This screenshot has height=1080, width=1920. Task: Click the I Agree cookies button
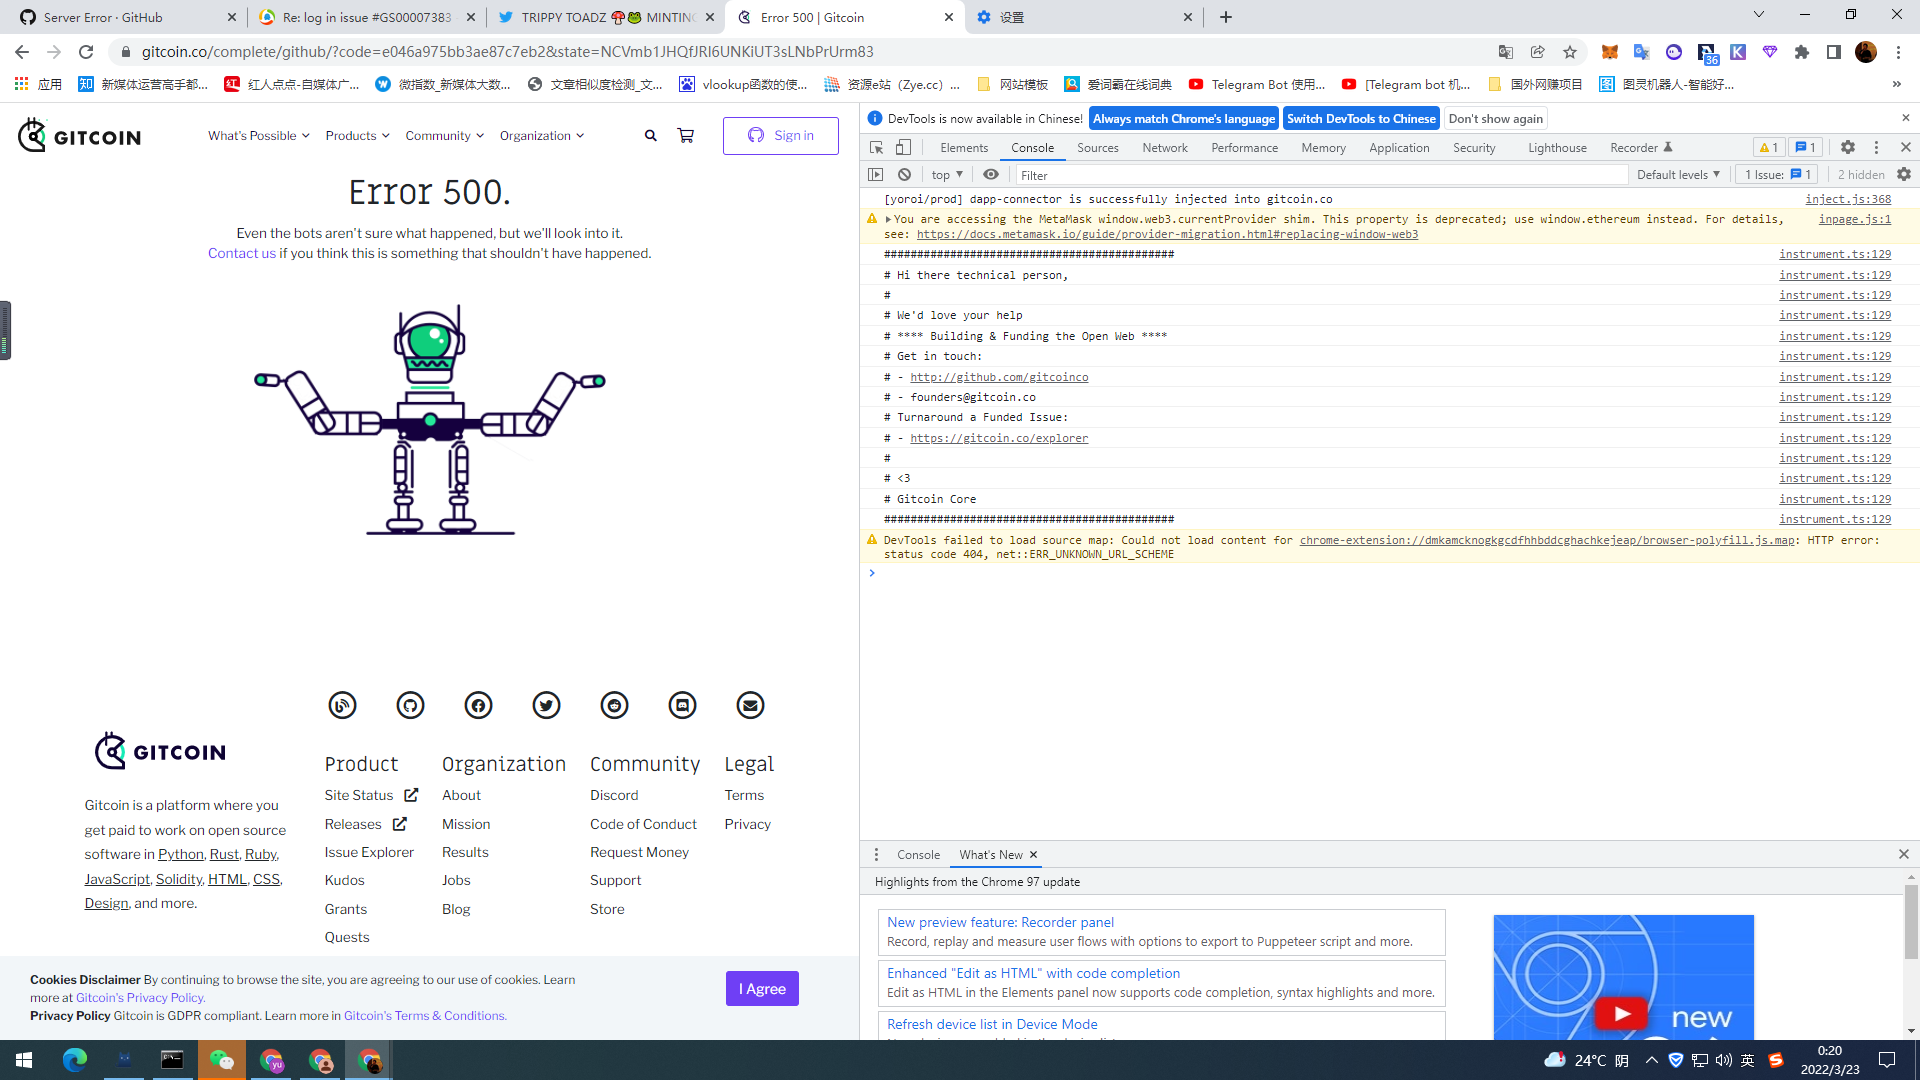point(762,989)
